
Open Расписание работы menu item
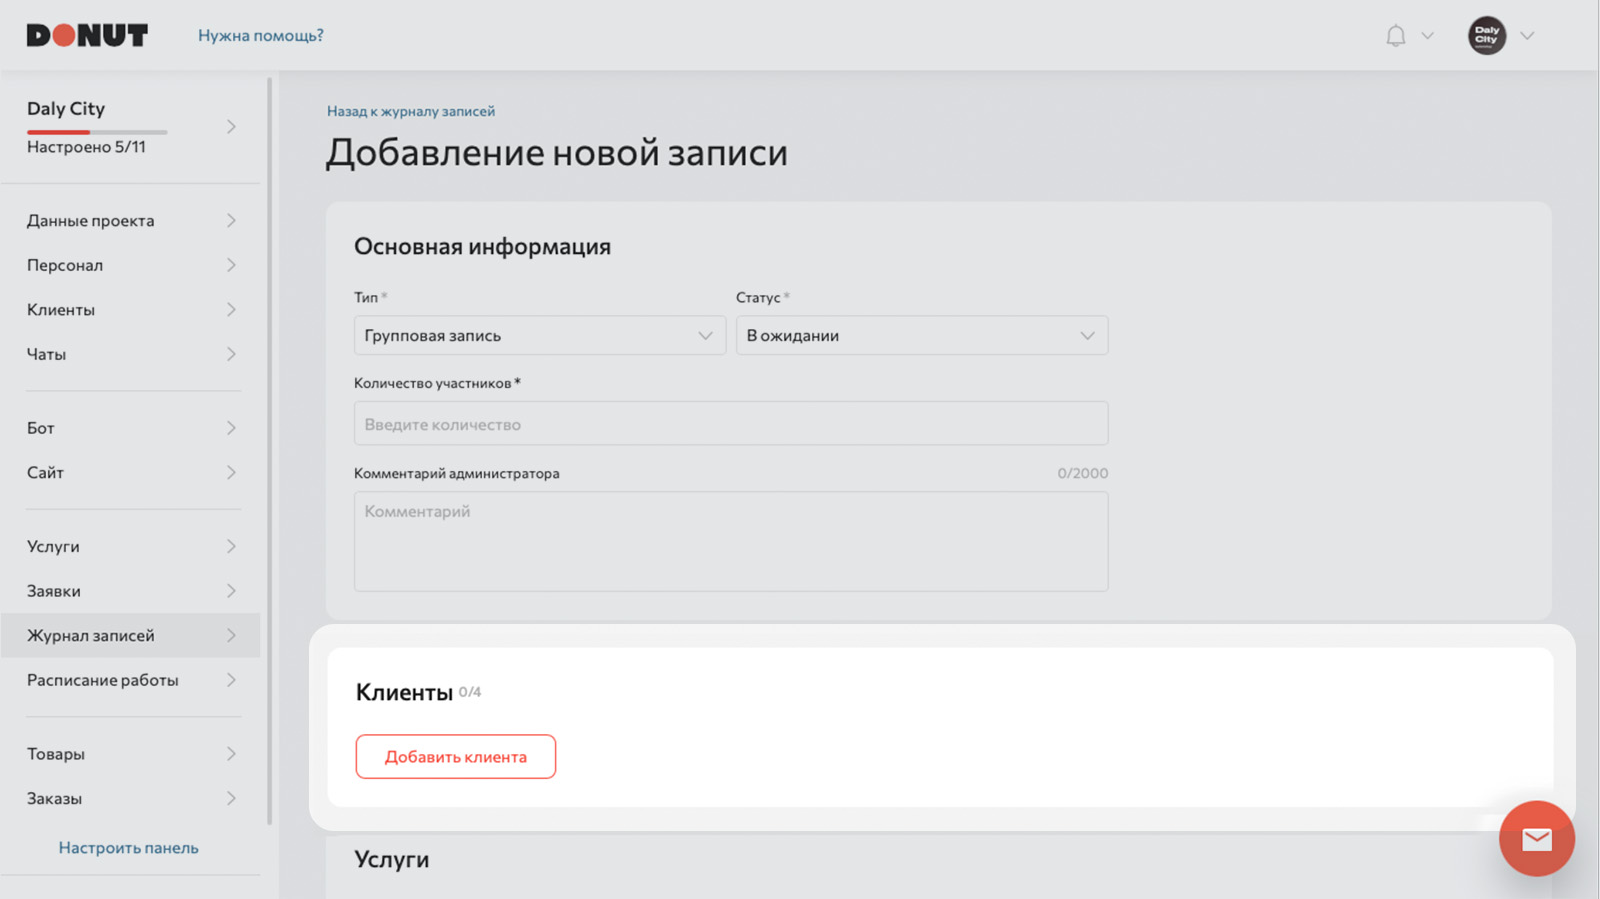131,680
